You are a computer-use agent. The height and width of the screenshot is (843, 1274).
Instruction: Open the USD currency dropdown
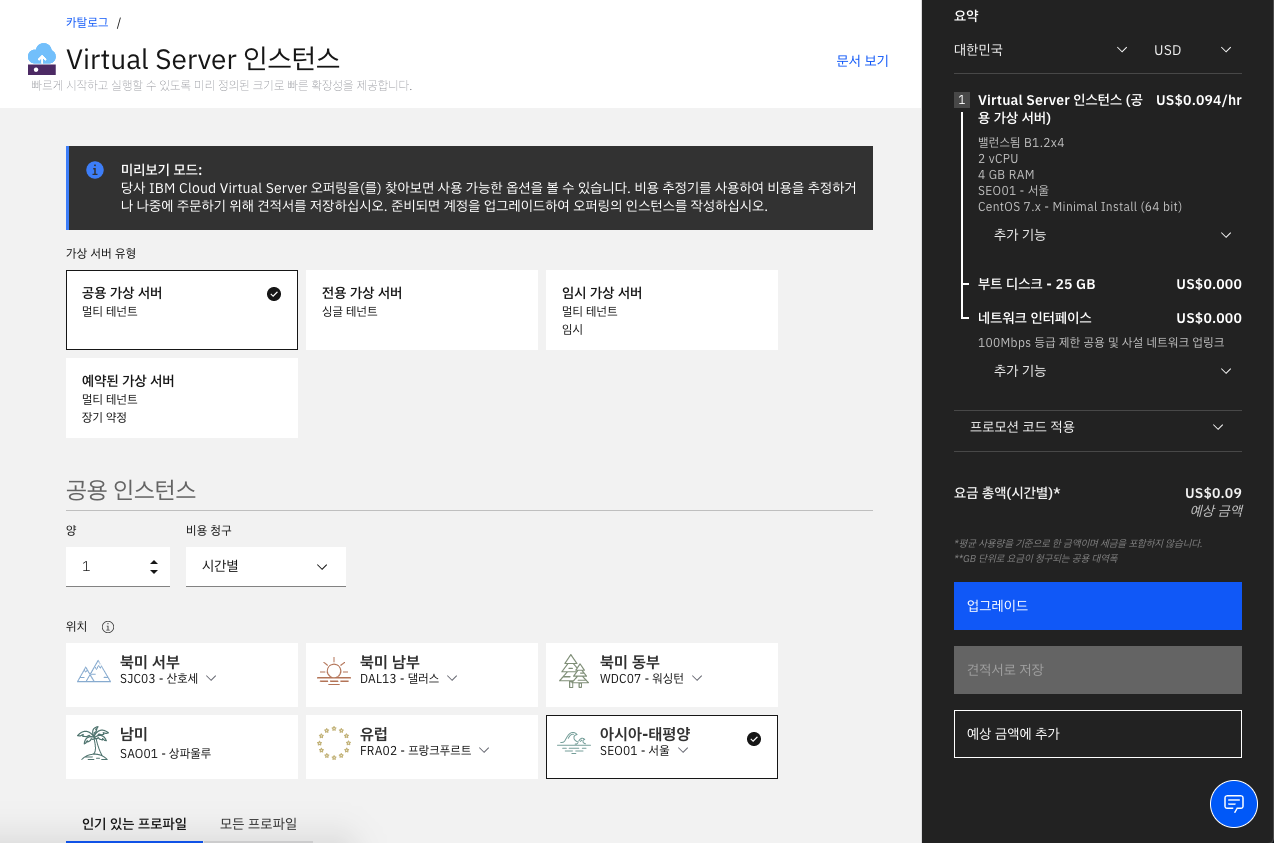1192,50
